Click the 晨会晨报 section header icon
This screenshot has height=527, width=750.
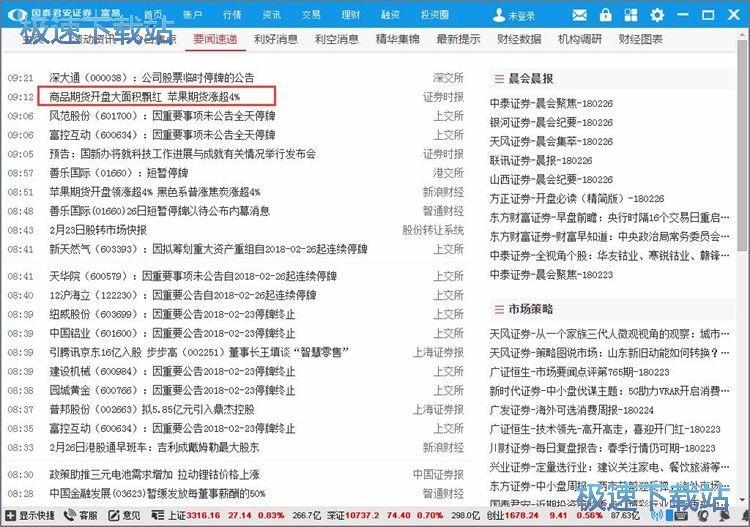click(499, 79)
